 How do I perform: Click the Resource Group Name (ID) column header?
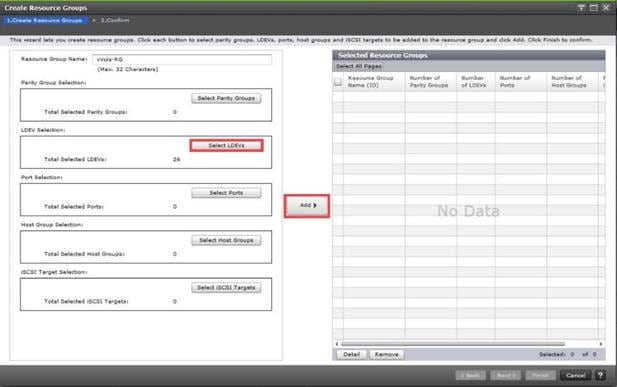point(374,81)
